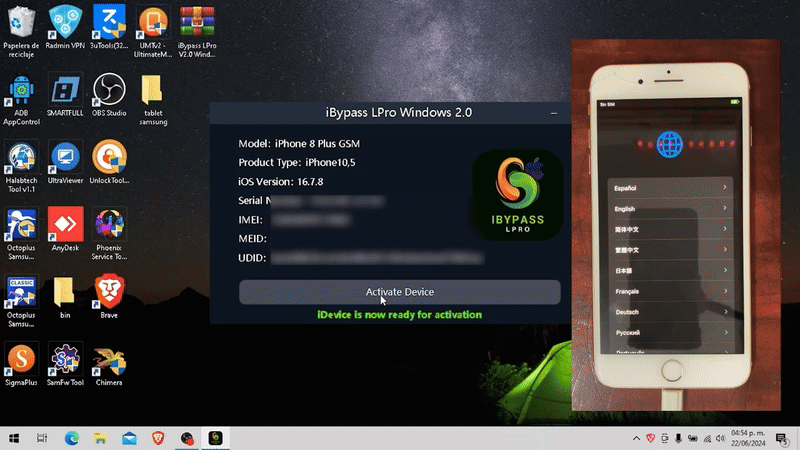Select Español on the iPhone screen

[670, 188]
